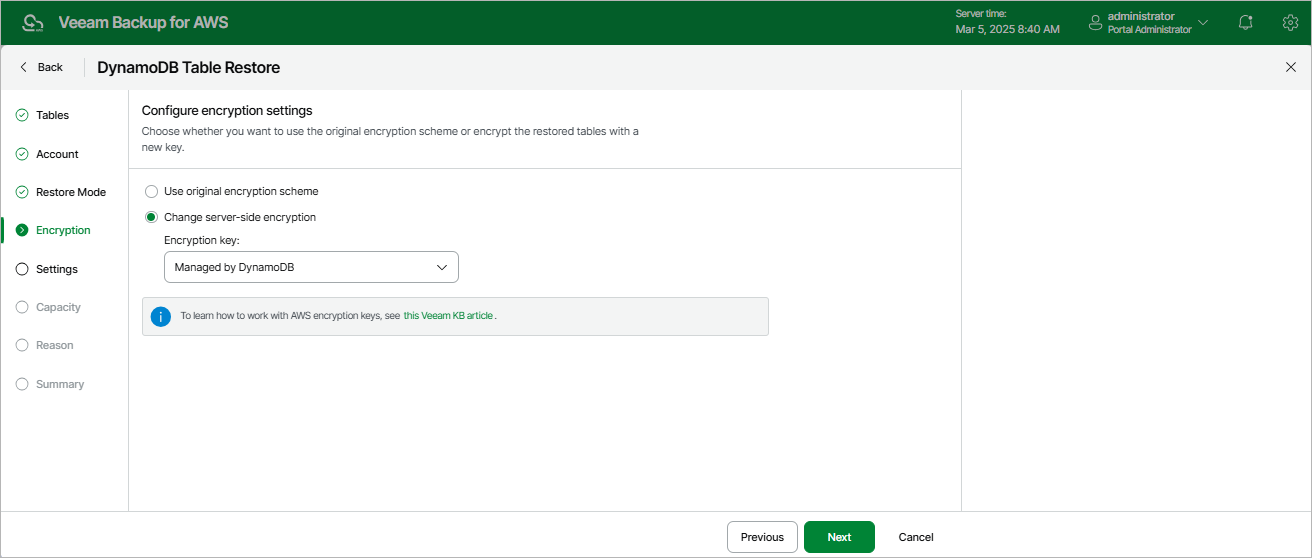1312x558 pixels.
Task: Click the Veeam cloud logo icon
Action: [x=33, y=22]
